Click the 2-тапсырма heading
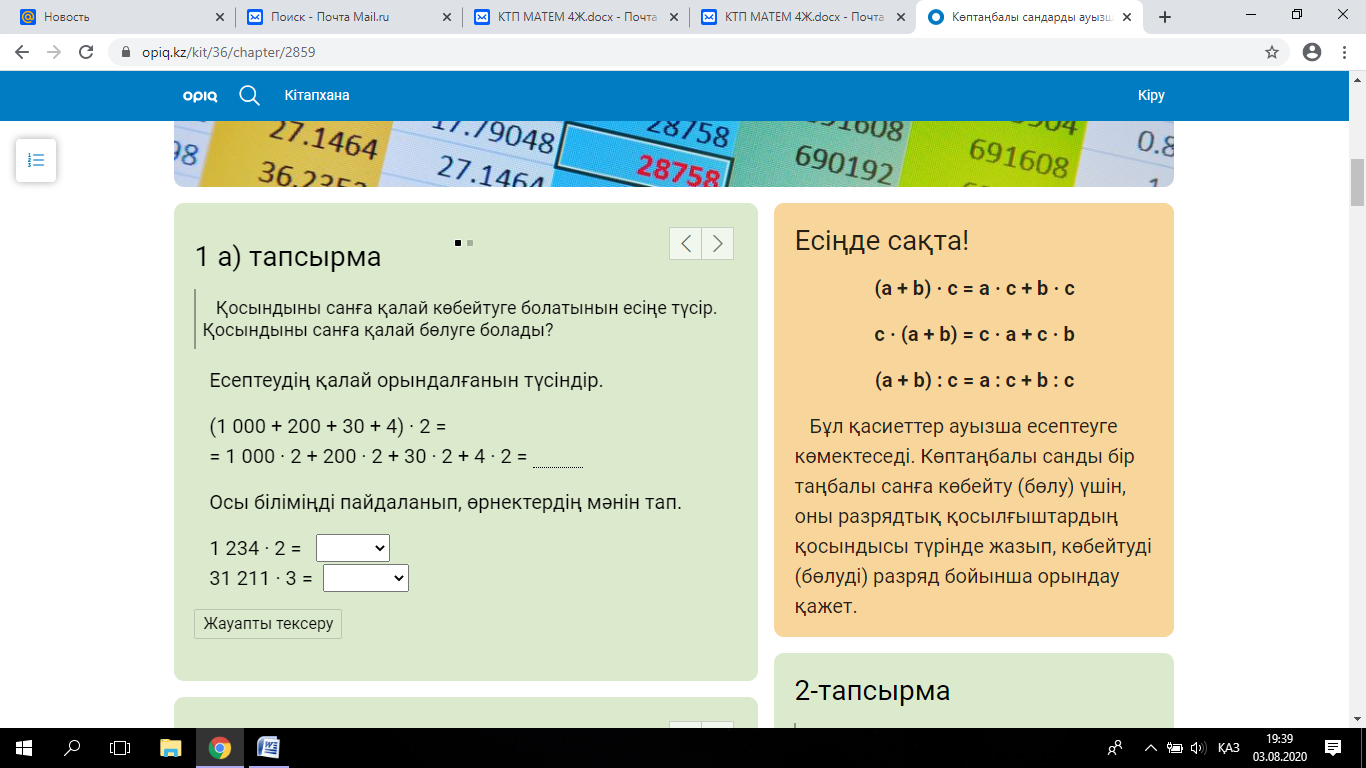The width and height of the screenshot is (1366, 768). tap(872, 691)
